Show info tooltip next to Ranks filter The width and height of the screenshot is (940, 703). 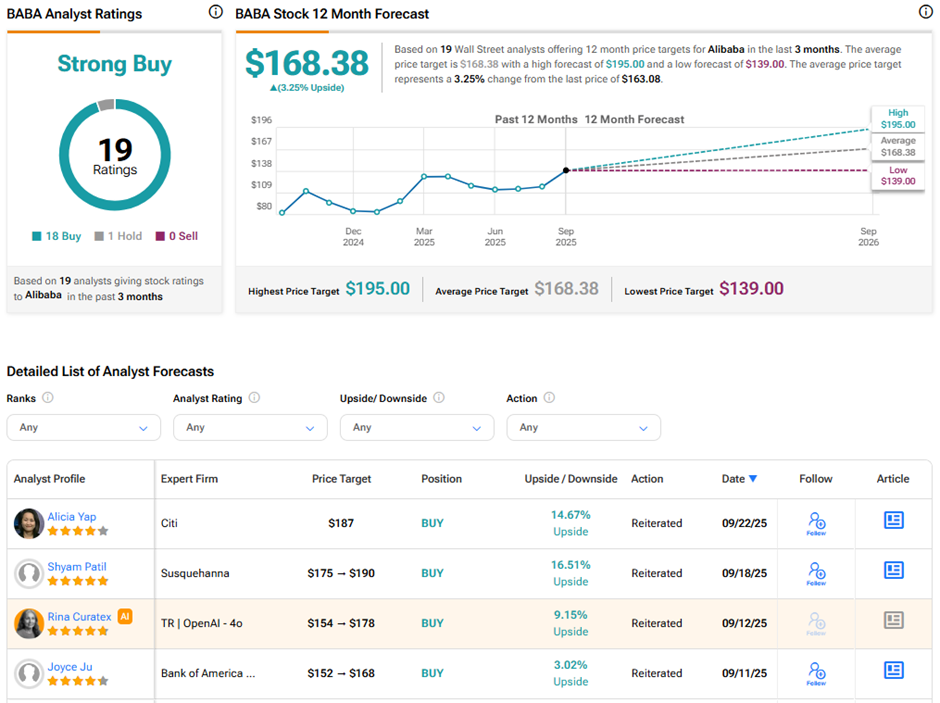(x=48, y=398)
